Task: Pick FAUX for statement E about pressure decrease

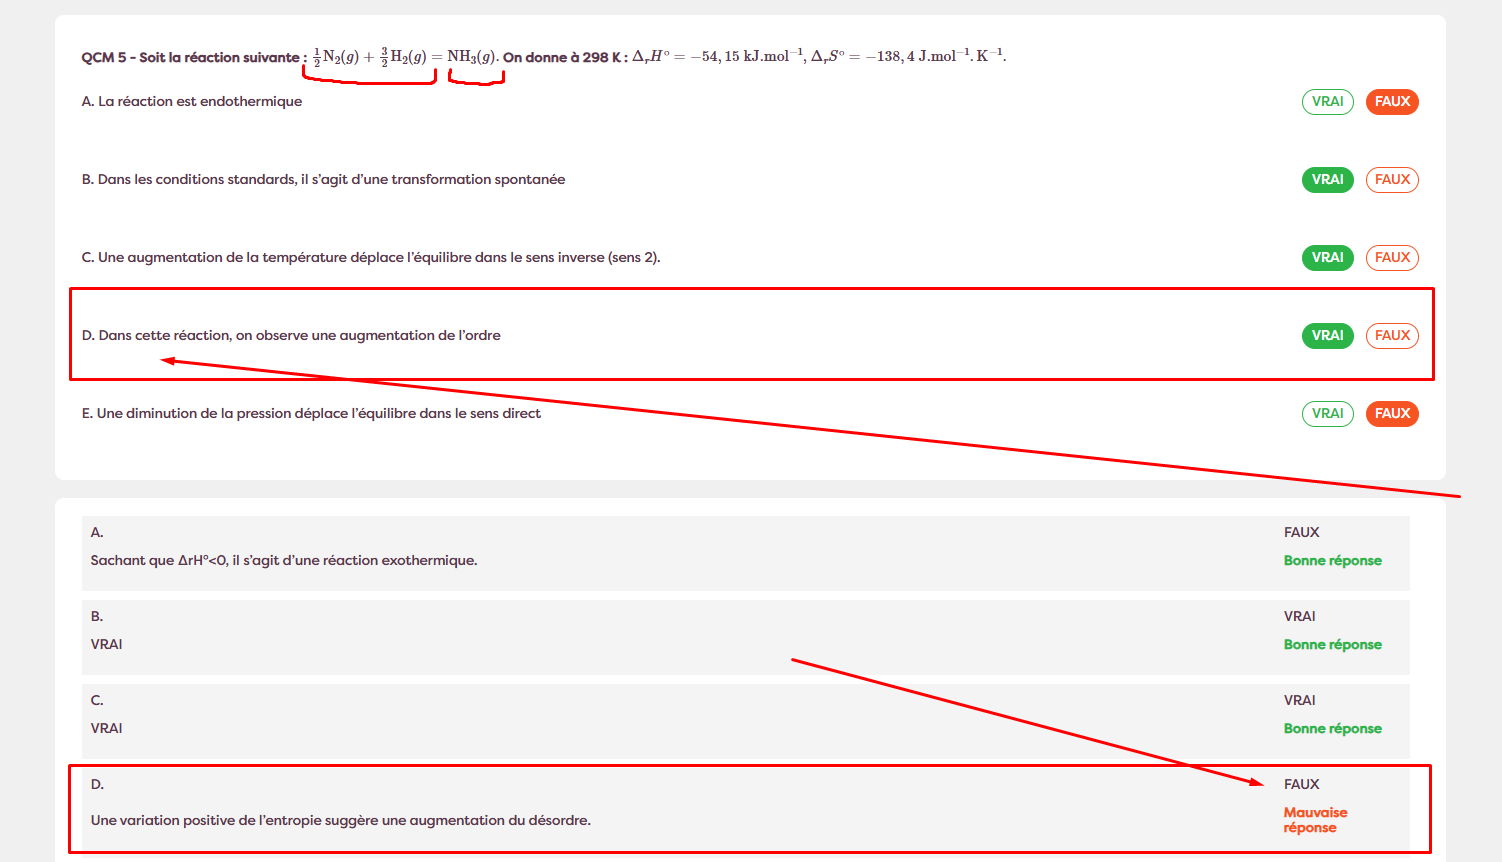Action: tap(1392, 414)
